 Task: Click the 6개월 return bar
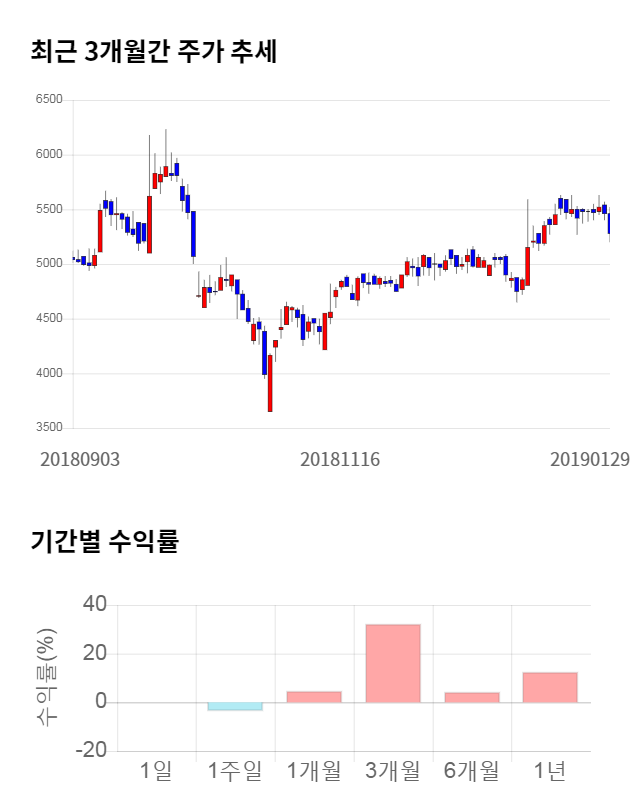472,697
